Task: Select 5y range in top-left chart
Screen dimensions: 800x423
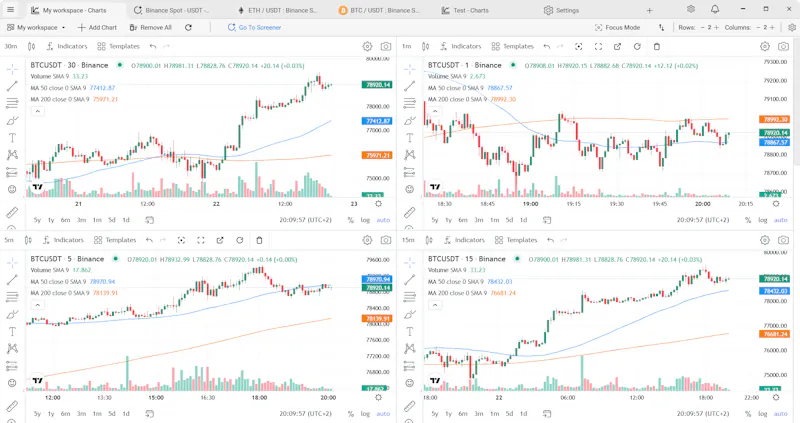Action: (37, 220)
